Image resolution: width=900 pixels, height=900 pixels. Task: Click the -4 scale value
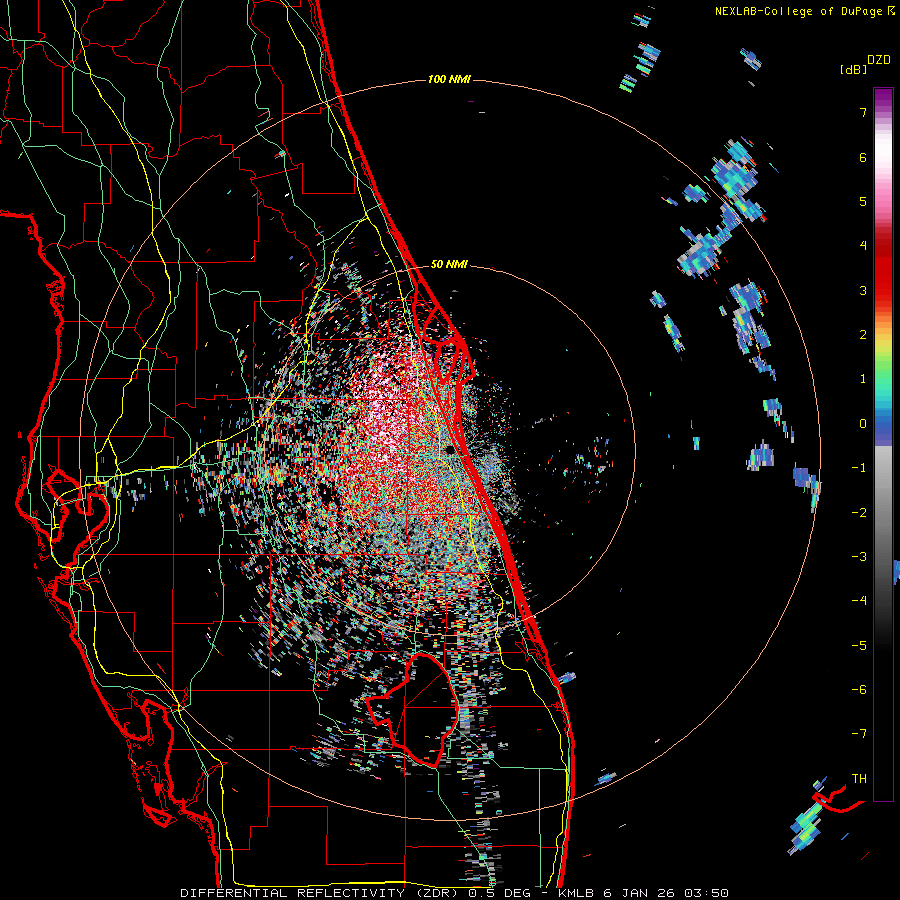click(x=859, y=601)
